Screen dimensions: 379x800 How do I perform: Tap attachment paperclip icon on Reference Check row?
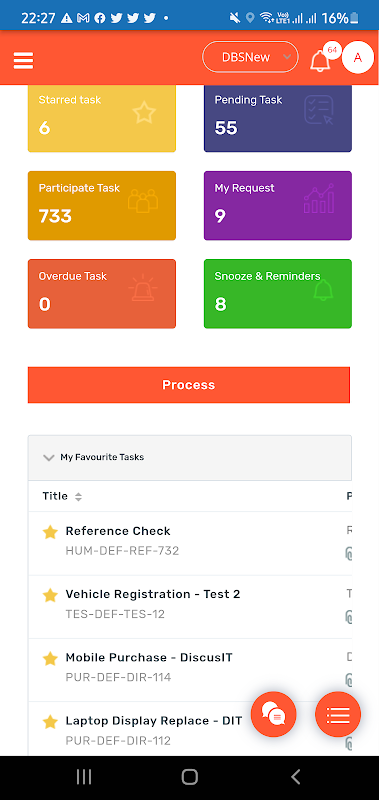click(349, 554)
